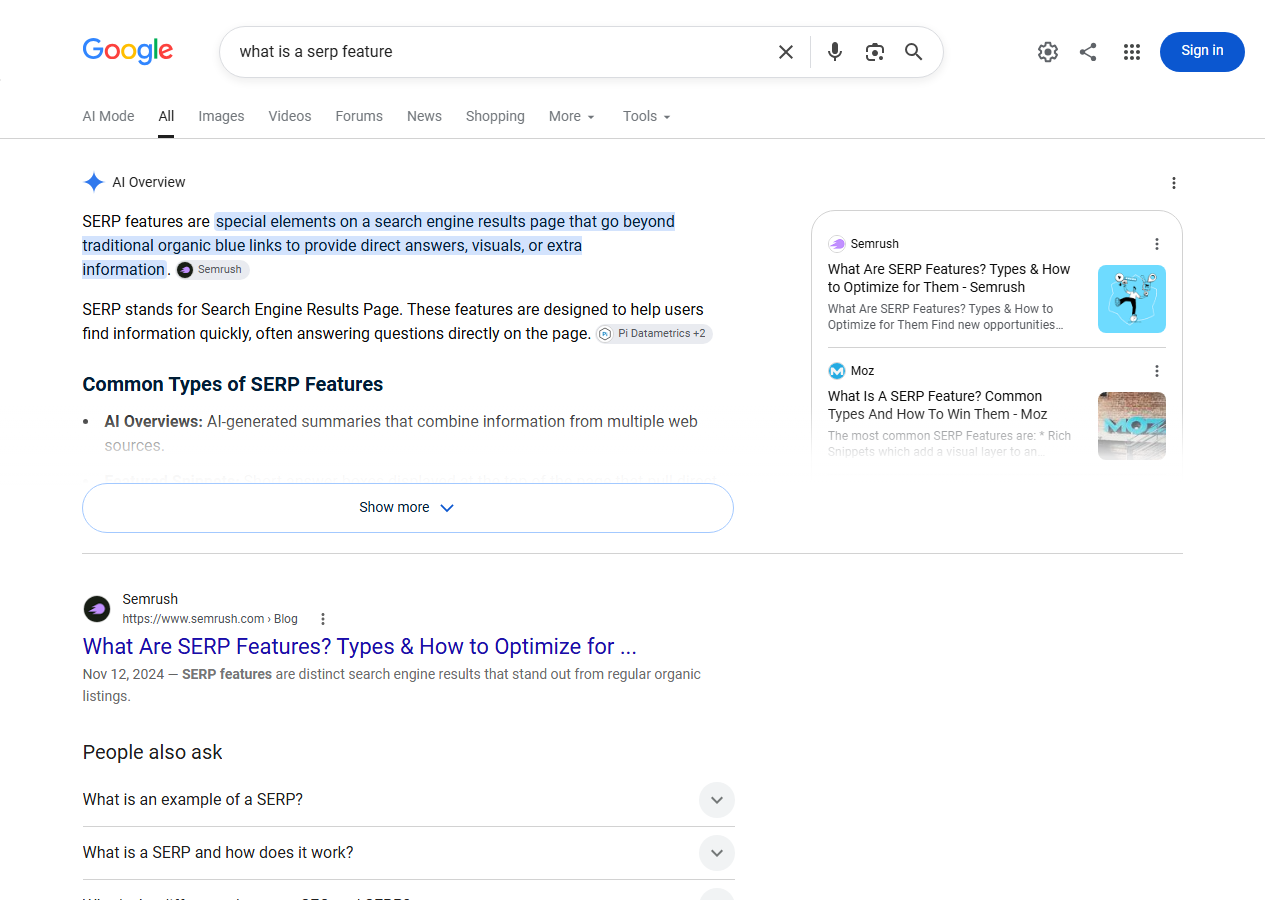Screen dimensions: 1280x900
Task: Open three-dot menu on Moz source card
Action: tap(1157, 371)
